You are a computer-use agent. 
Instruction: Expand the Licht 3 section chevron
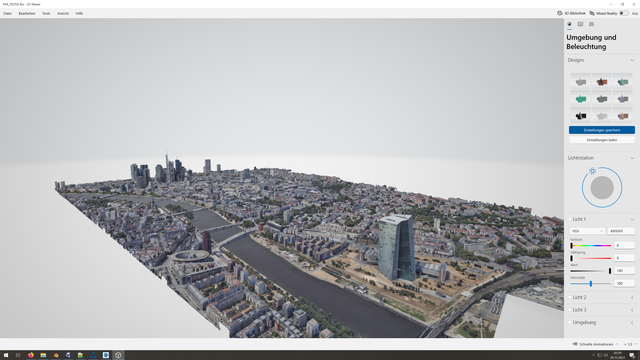click(x=632, y=310)
